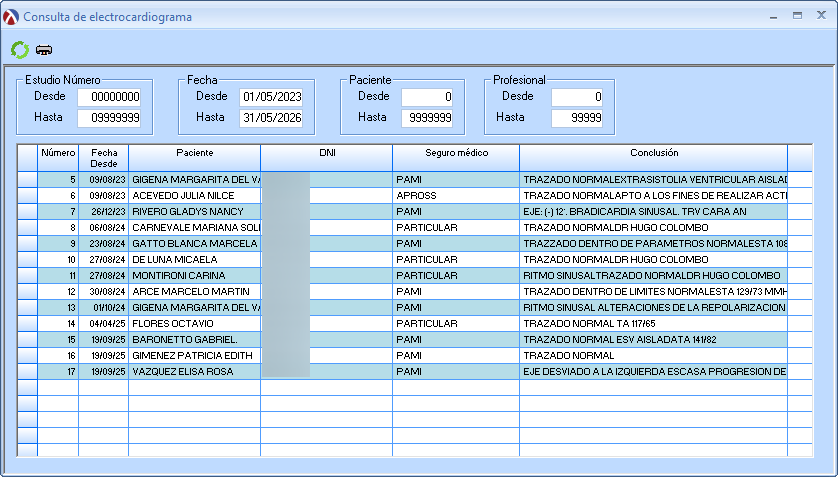This screenshot has width=838, height=477.
Task: Click the Paciente column header
Action: (195, 158)
